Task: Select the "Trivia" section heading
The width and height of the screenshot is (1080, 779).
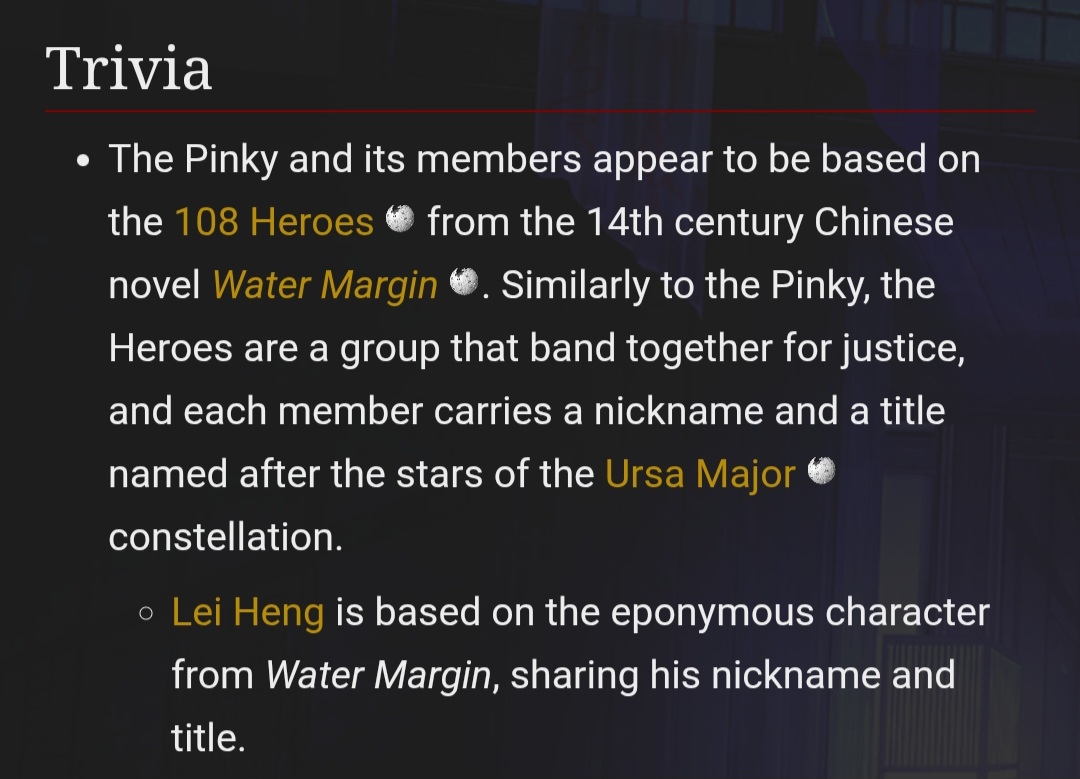Action: tap(129, 69)
